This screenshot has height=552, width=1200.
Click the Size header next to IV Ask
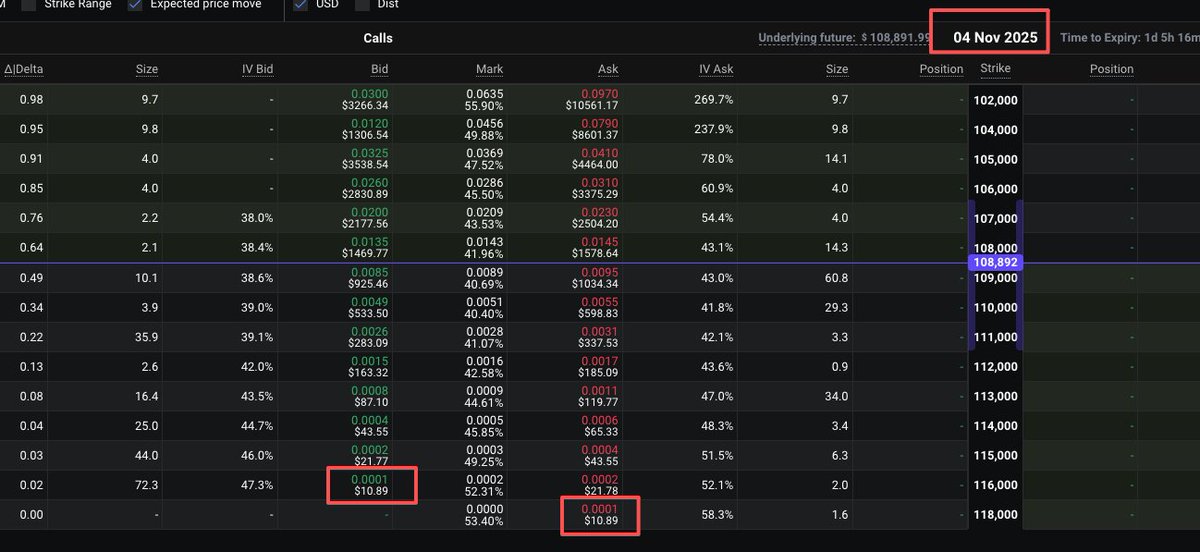click(837, 69)
